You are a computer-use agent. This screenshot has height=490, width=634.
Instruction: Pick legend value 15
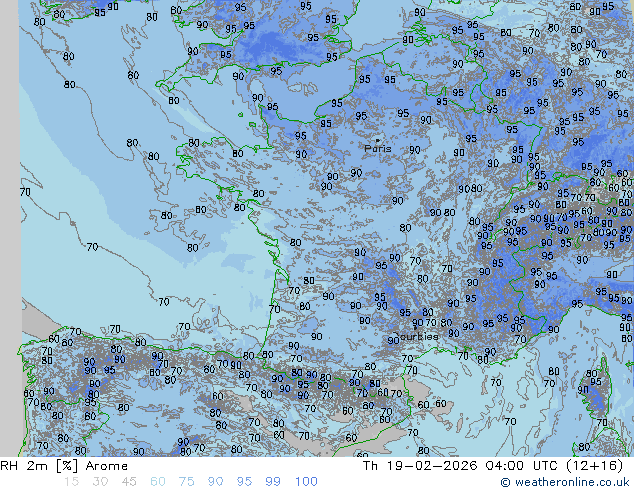click(x=70, y=482)
